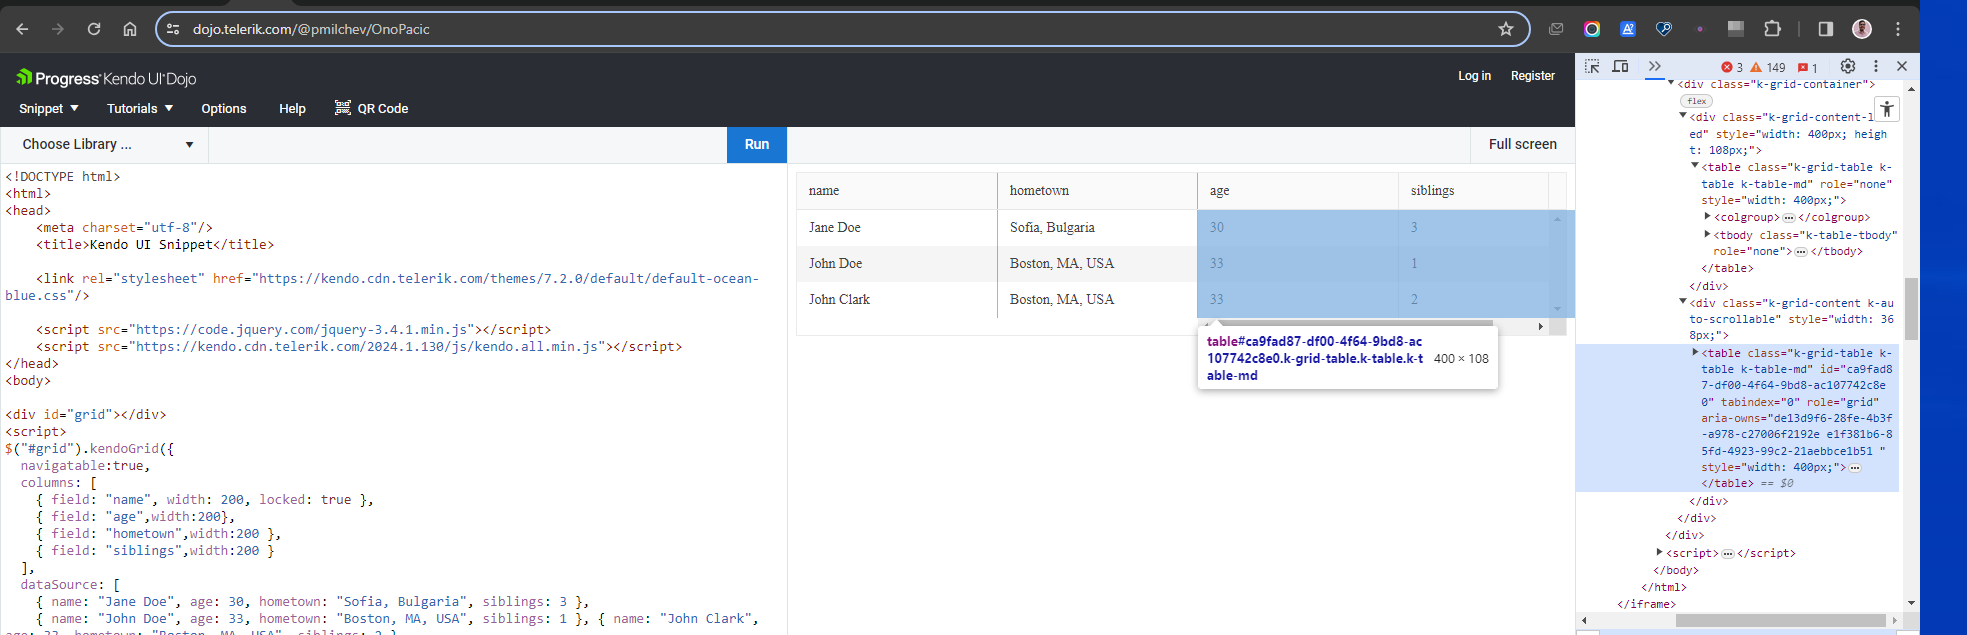Screen dimensions: 1967x635
Task: Show more DevTools tabs via double chevron
Action: click(1655, 67)
